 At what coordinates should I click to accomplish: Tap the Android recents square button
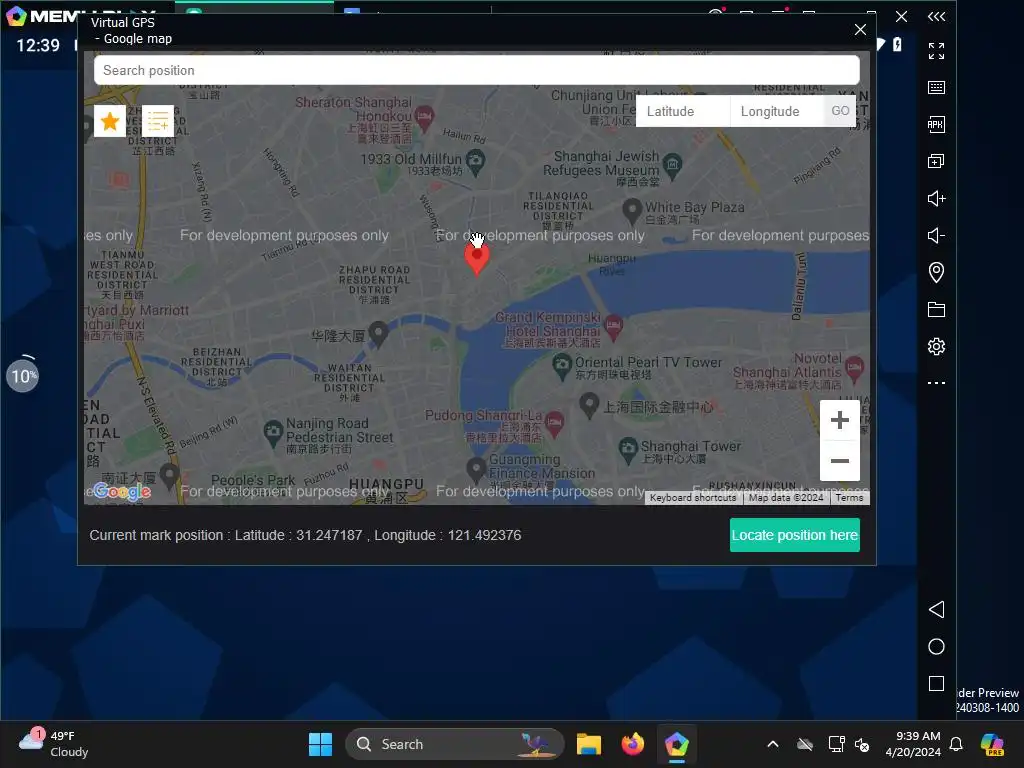click(x=936, y=684)
